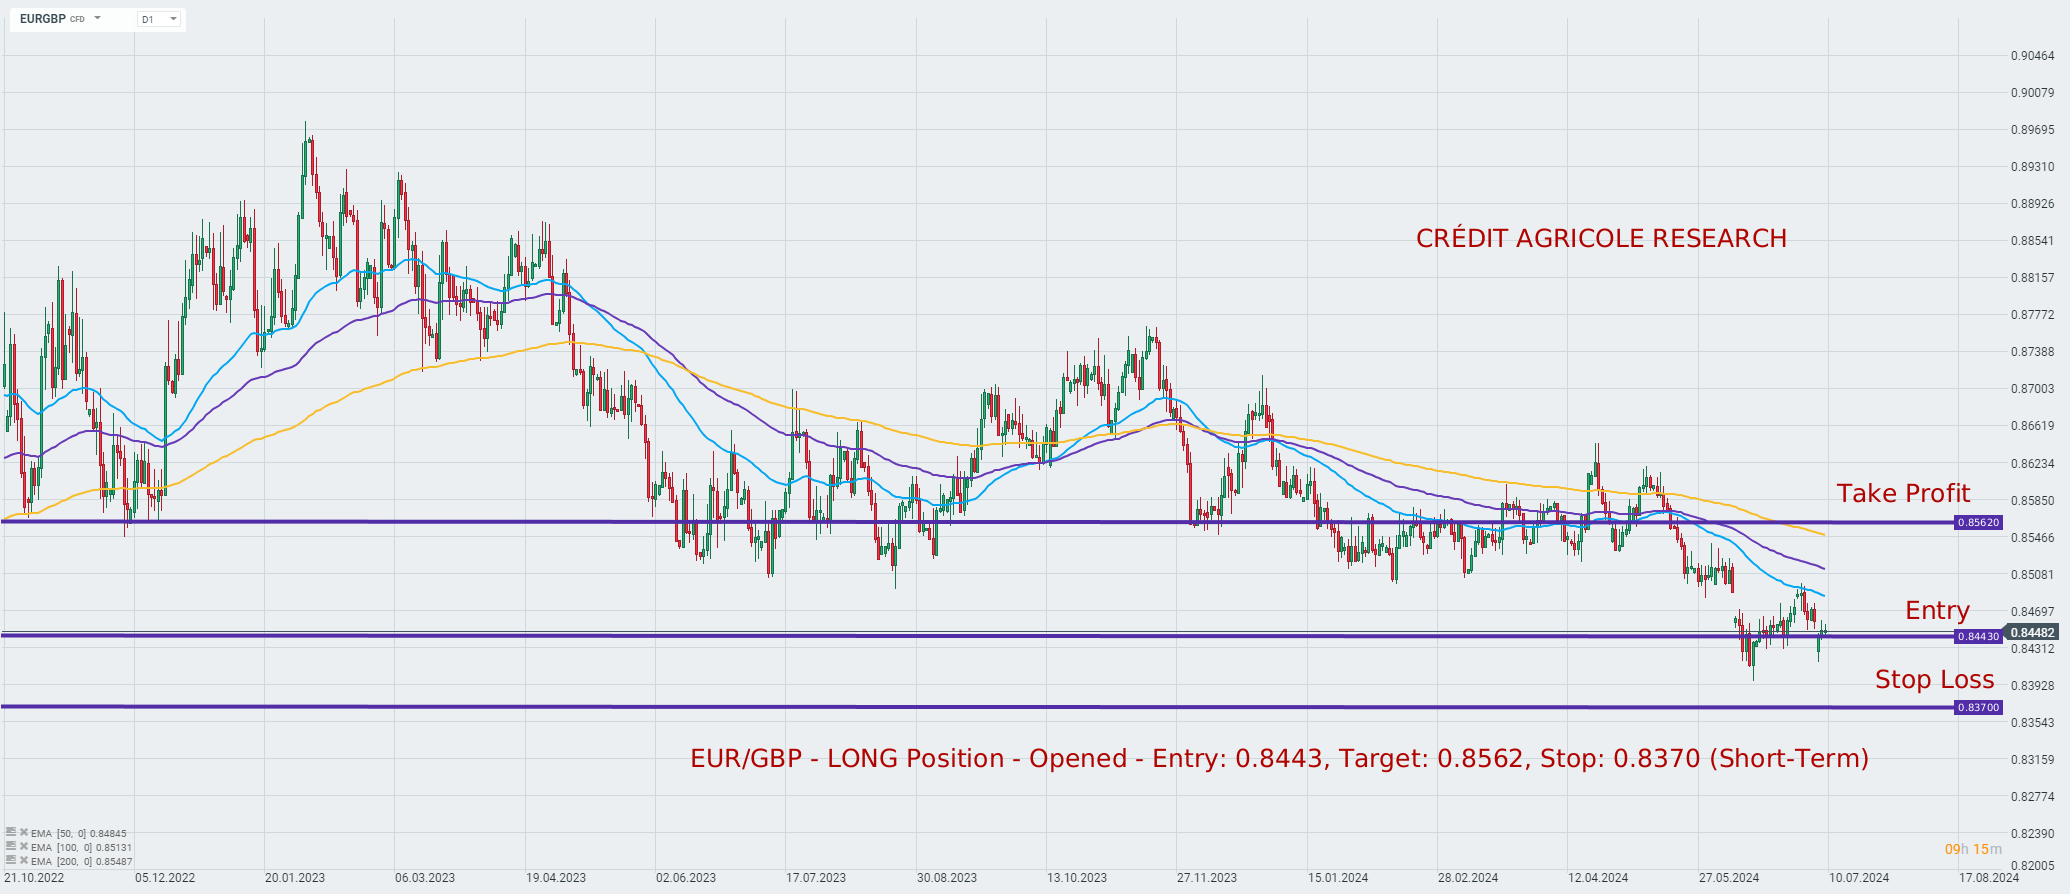
Task: Click the 17.07.2023 date on time axis
Action: (816, 878)
